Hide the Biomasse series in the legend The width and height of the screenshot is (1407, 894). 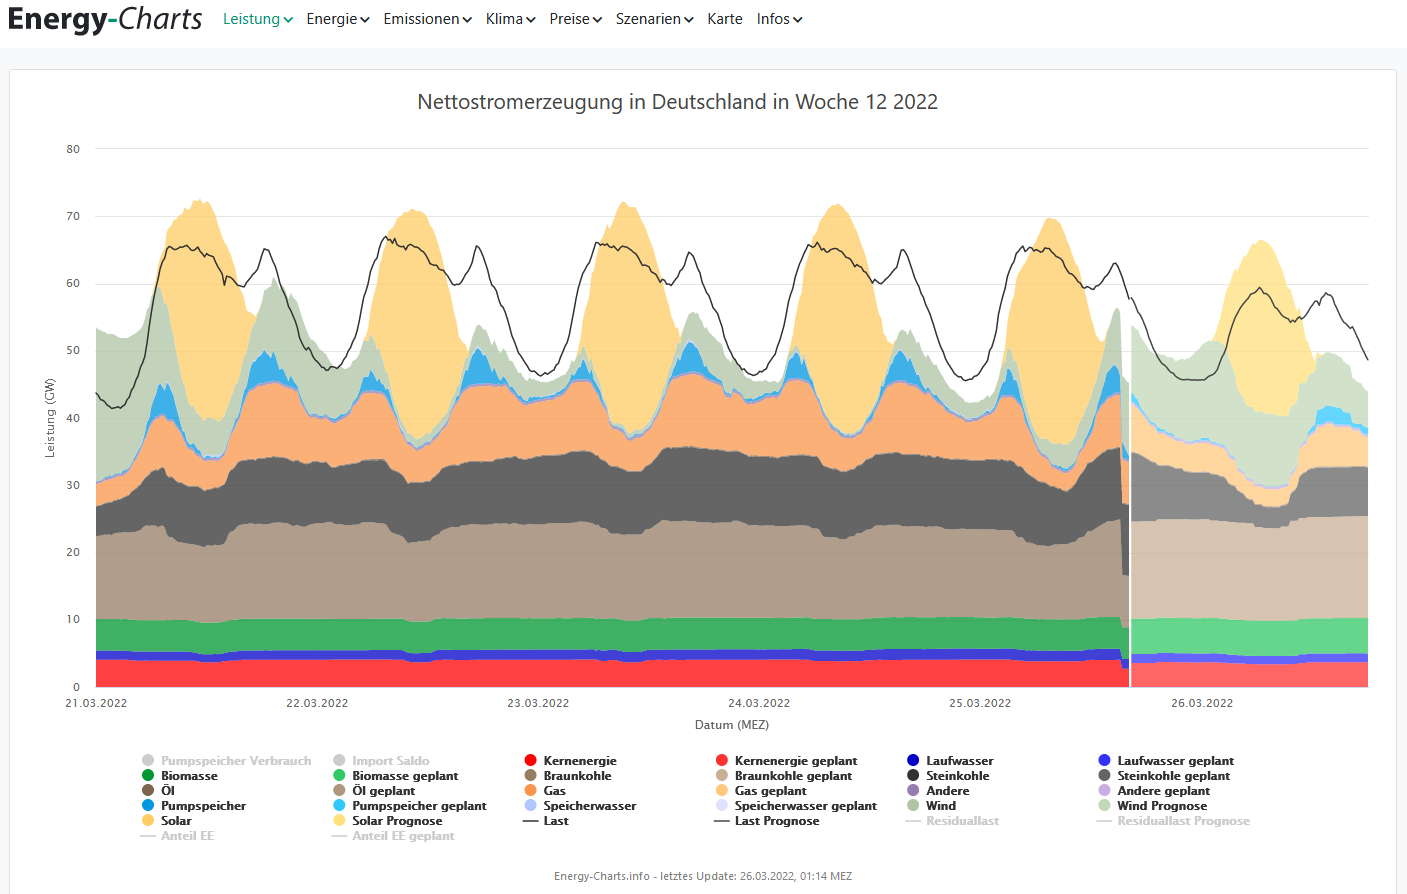180,776
